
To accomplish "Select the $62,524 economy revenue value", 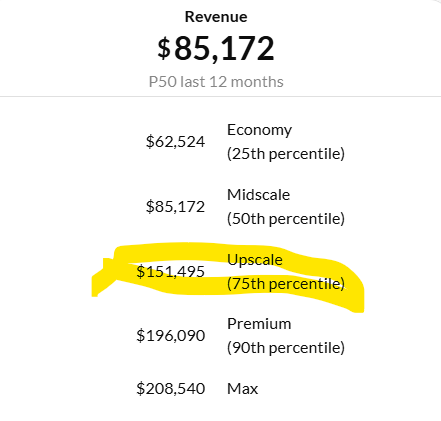I will pos(175,142).
